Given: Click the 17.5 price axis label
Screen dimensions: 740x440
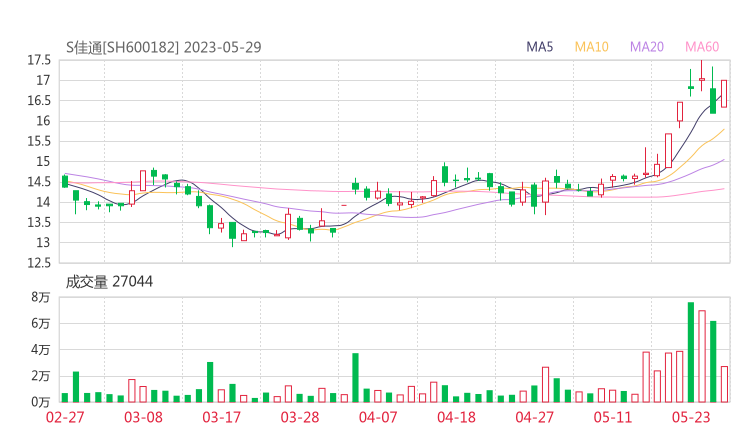Looking at the screenshot, I should pos(39,60).
